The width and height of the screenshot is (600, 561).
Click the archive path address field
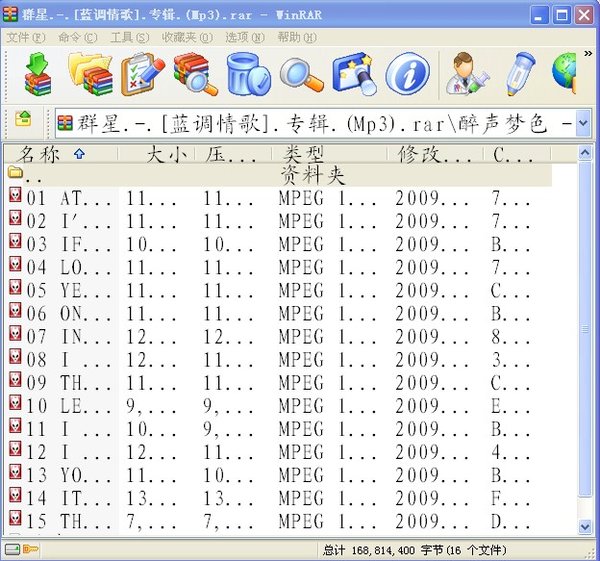[x=316, y=123]
